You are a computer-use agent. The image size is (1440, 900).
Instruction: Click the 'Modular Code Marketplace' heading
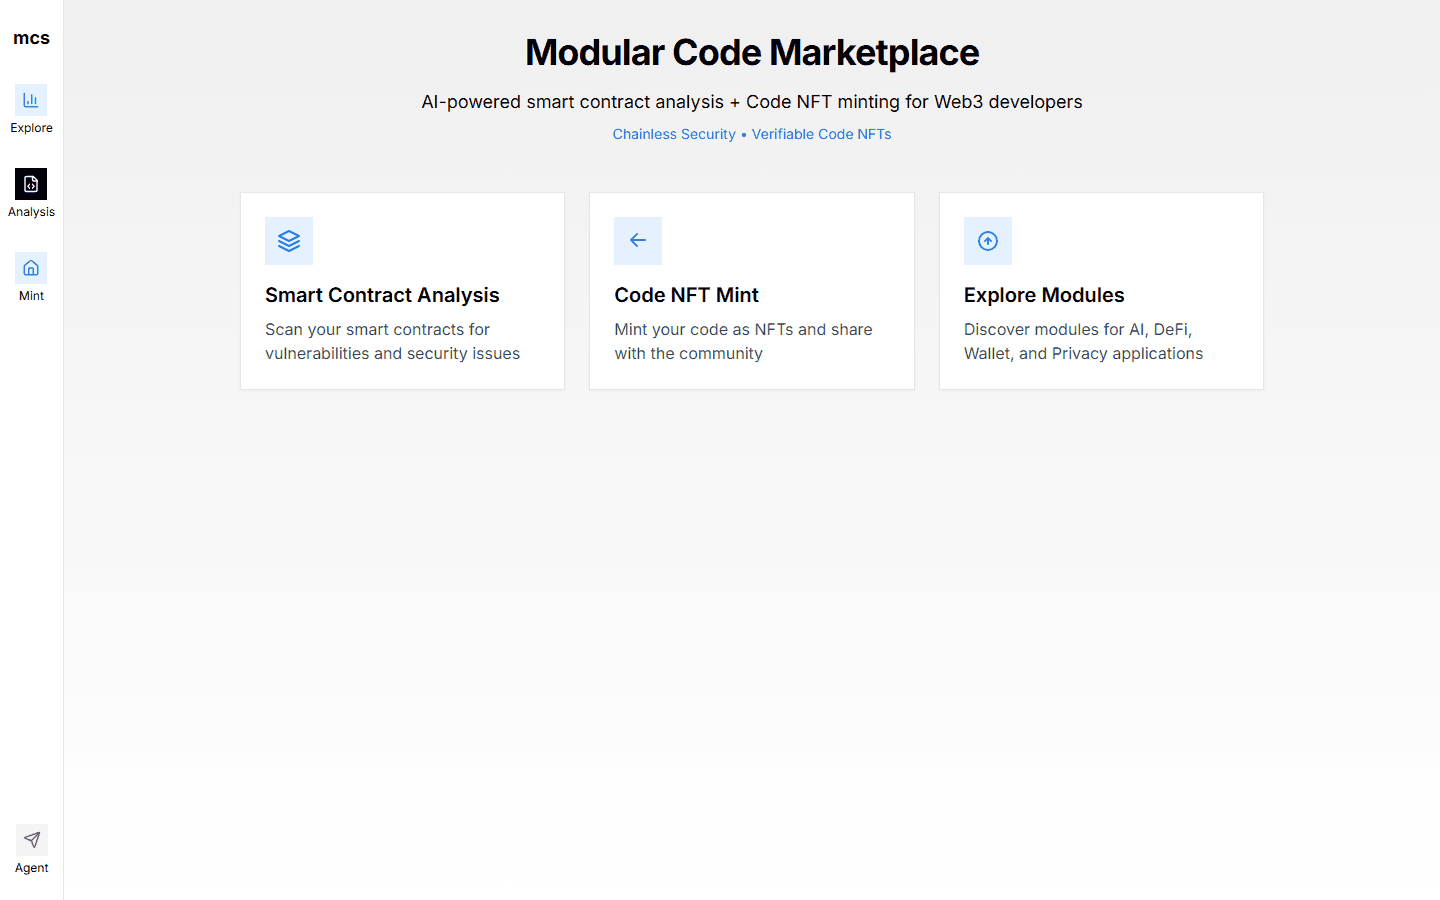pyautogui.click(x=752, y=52)
